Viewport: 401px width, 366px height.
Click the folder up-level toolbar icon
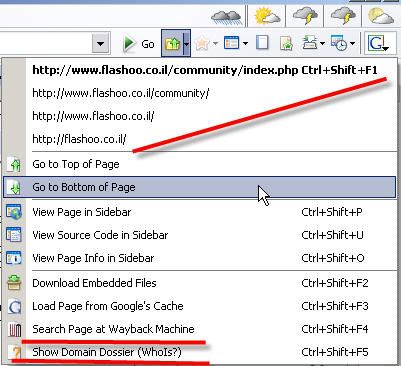[x=172, y=43]
